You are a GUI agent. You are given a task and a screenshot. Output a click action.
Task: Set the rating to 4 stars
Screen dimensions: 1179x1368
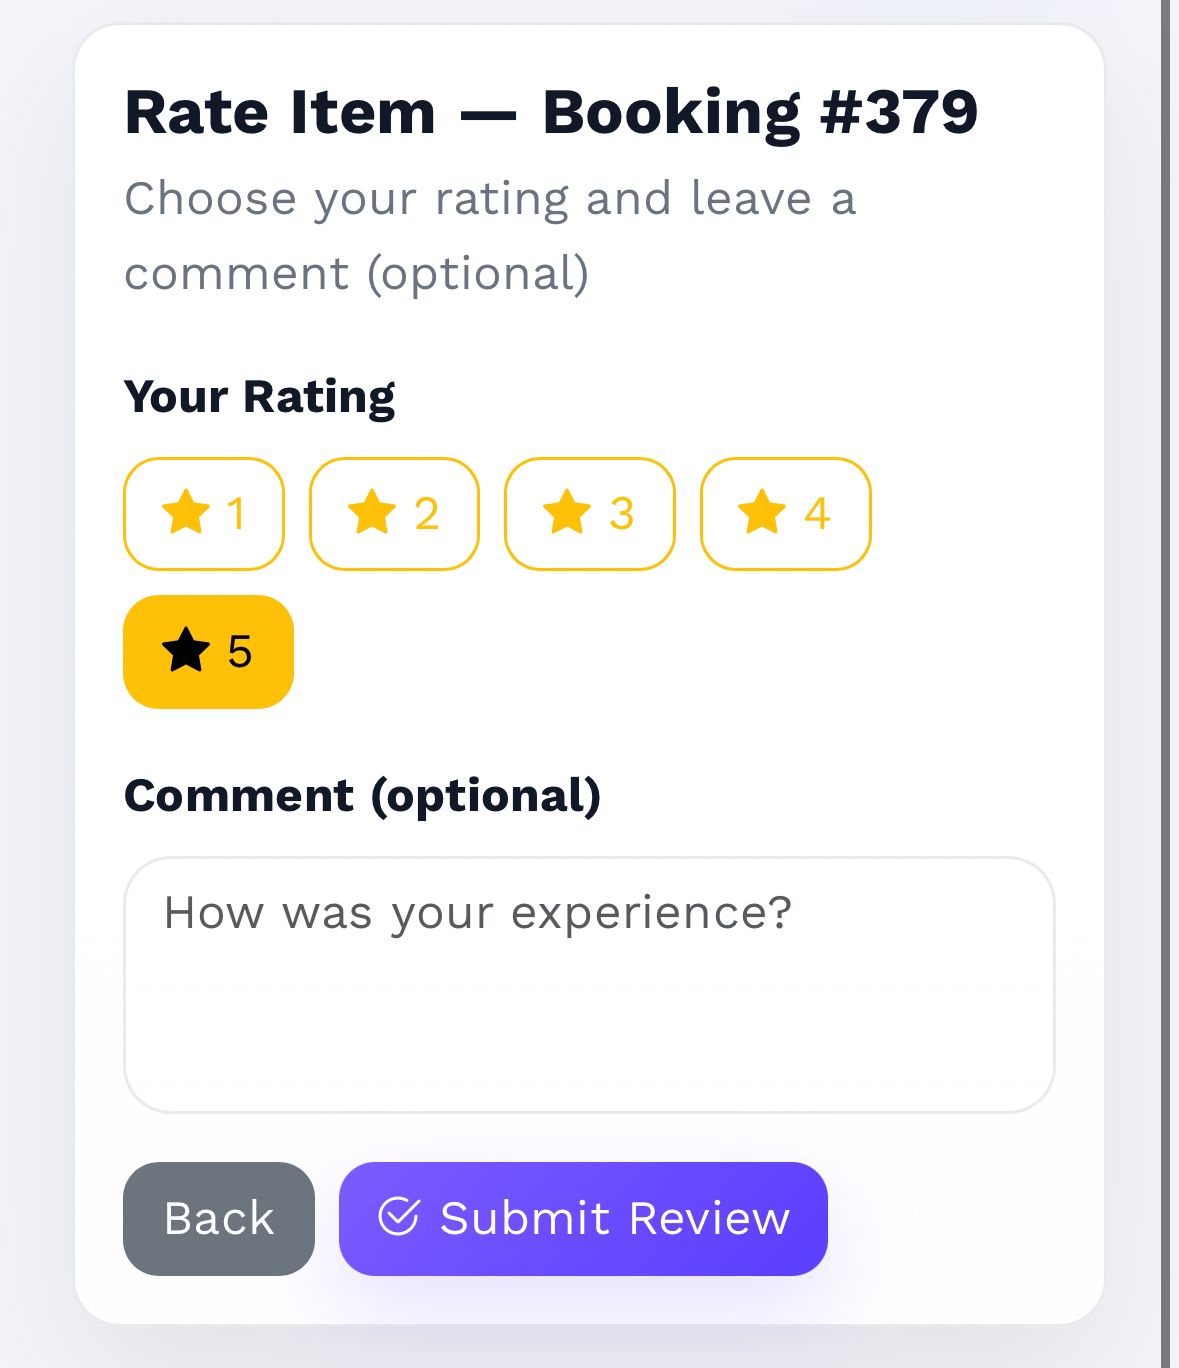point(786,514)
